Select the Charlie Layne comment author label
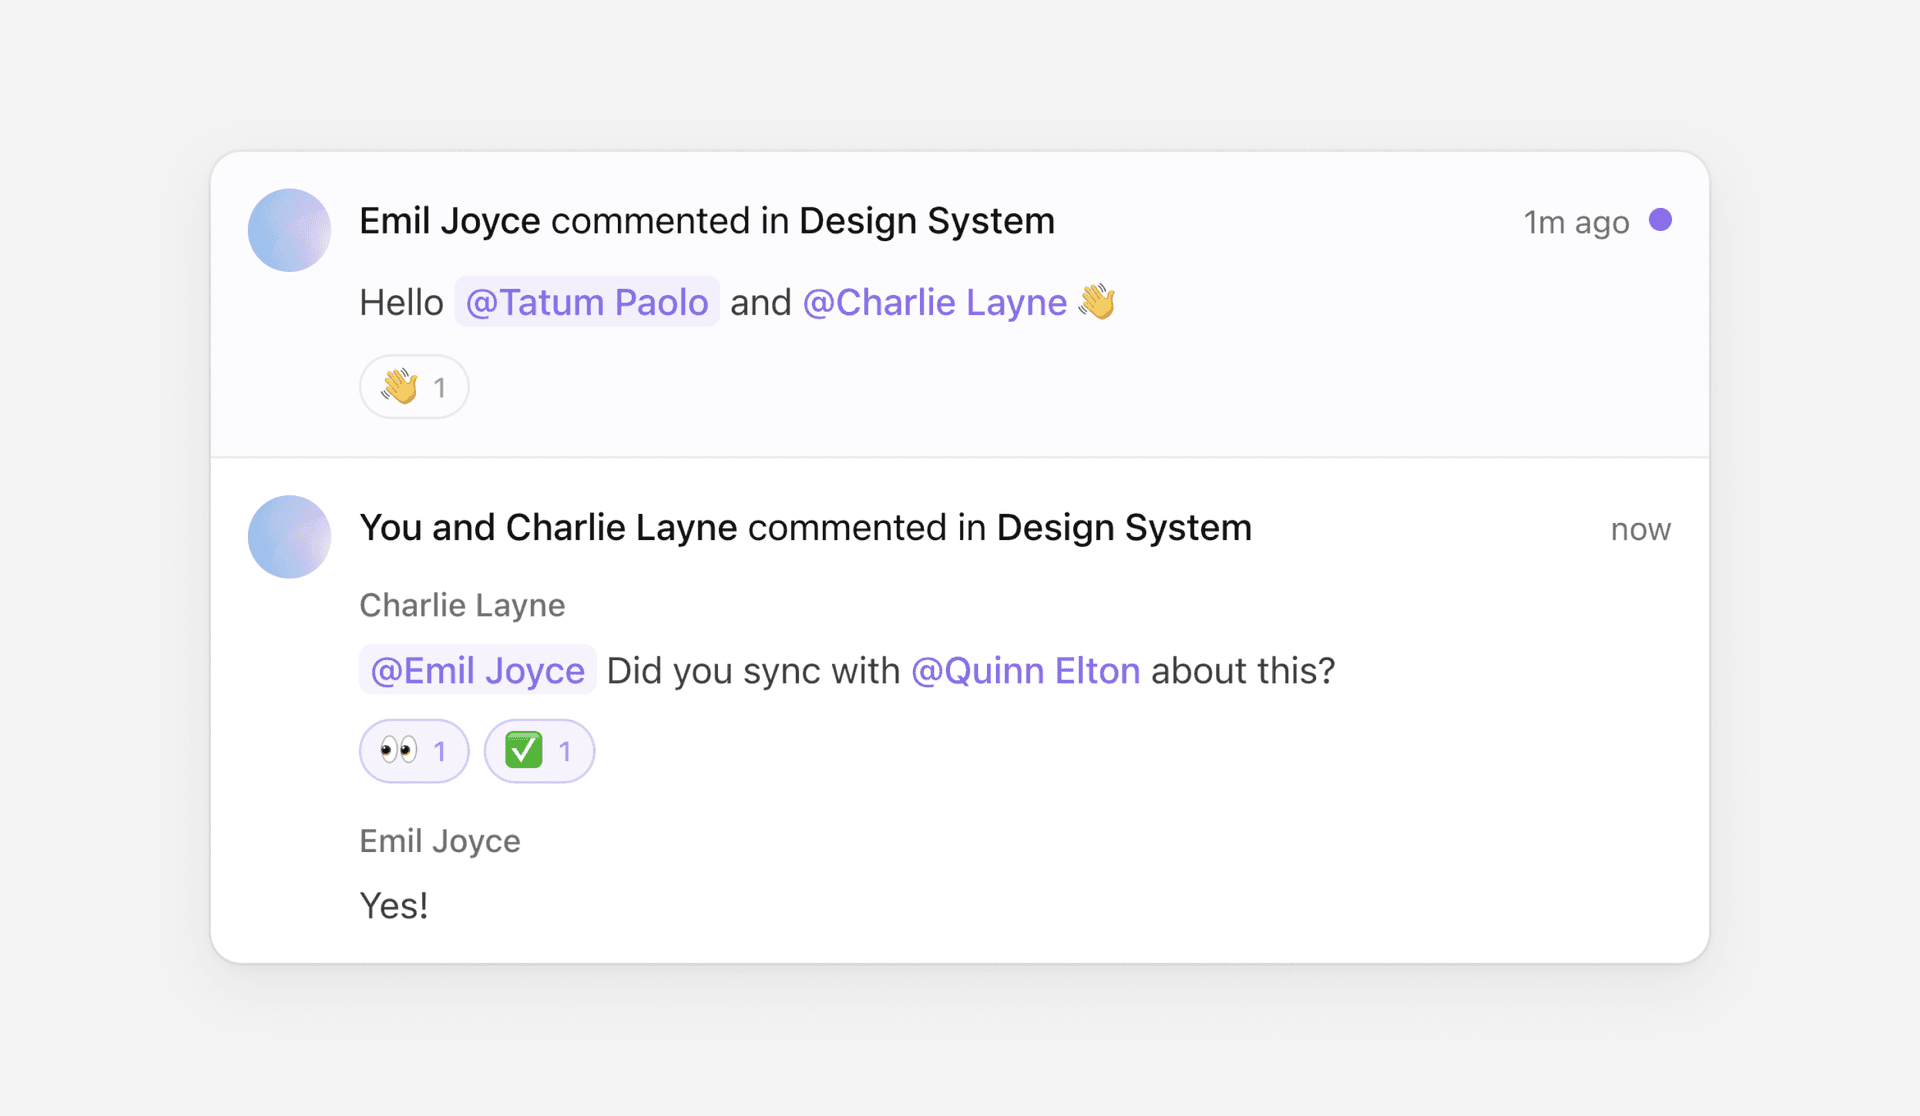The width and height of the screenshot is (1920, 1116). pyautogui.click(x=462, y=605)
